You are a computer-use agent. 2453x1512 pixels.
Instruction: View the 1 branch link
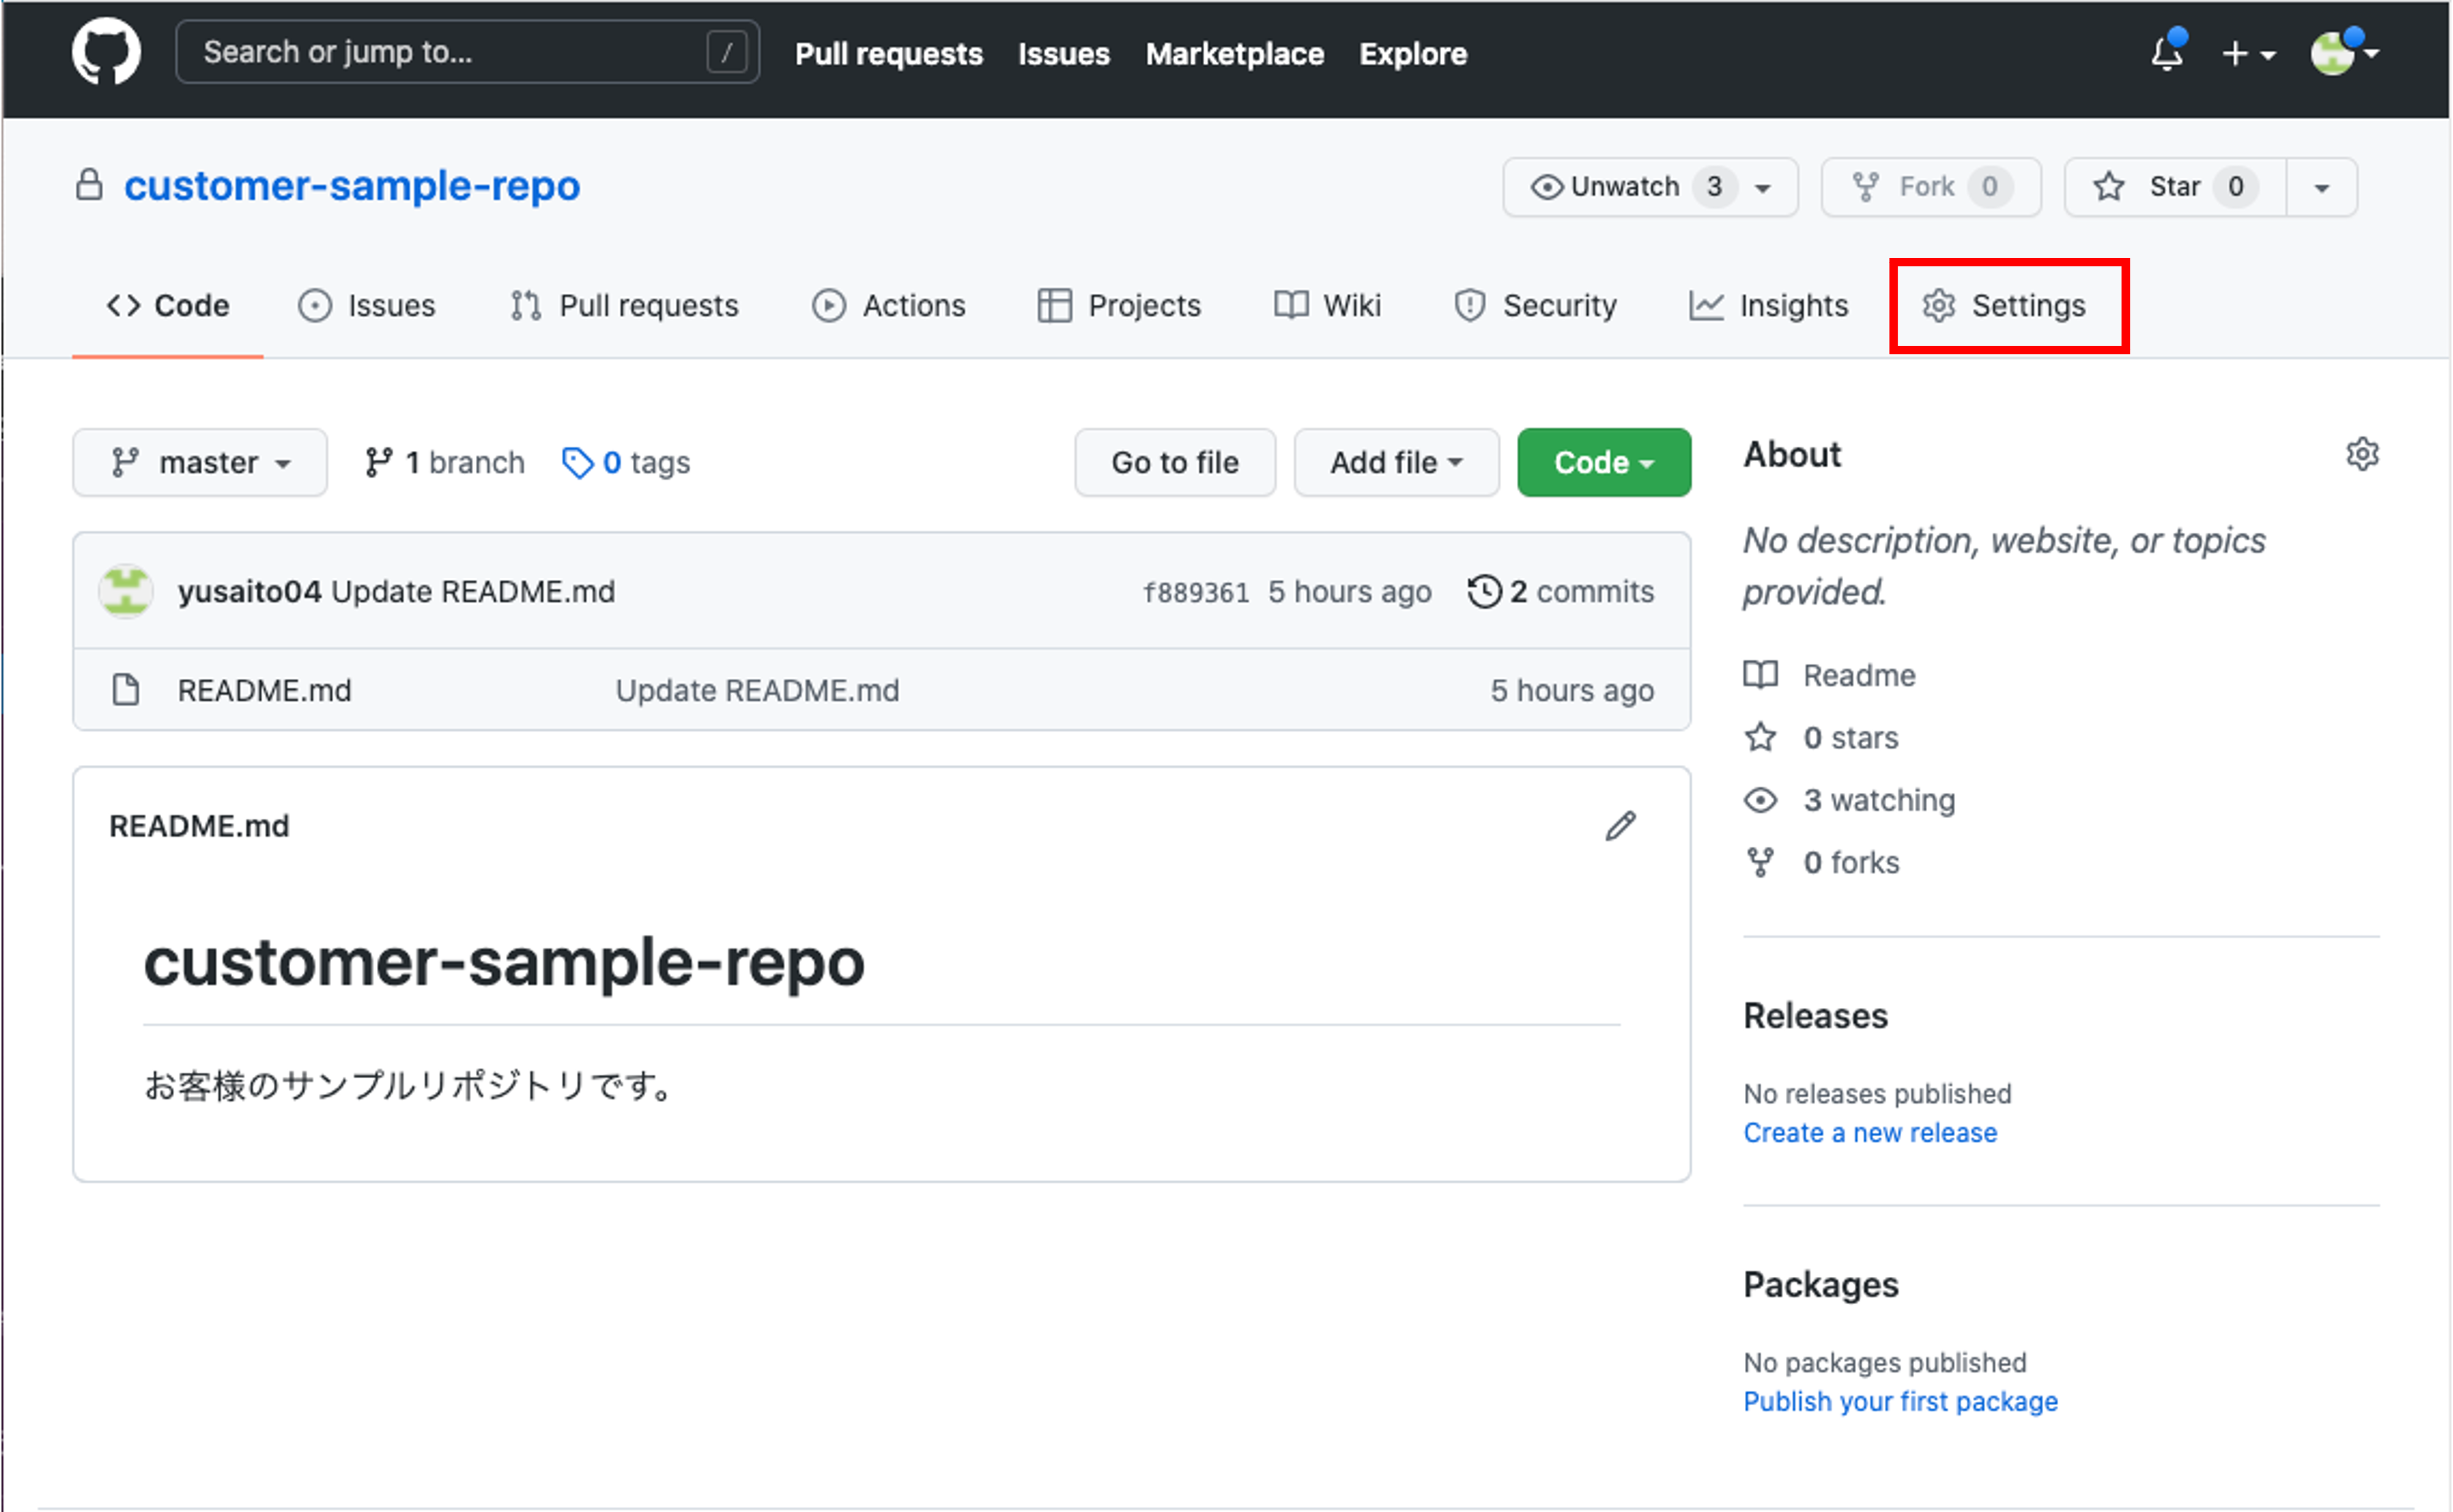(x=444, y=463)
